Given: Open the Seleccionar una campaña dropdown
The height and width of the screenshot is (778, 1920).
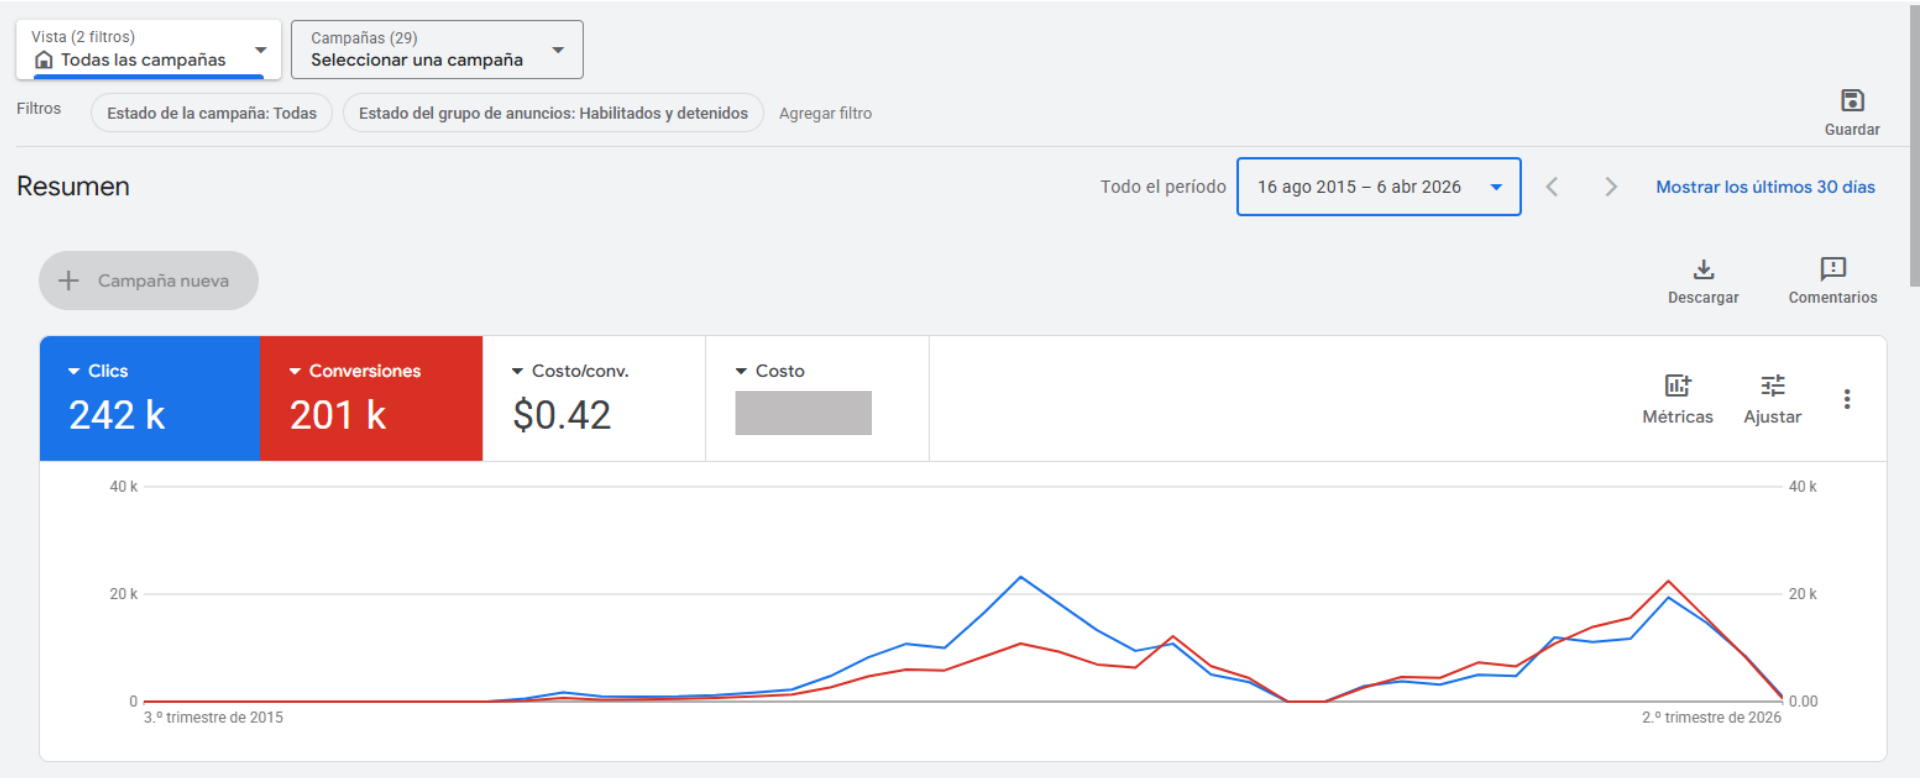Looking at the screenshot, I should coord(437,50).
